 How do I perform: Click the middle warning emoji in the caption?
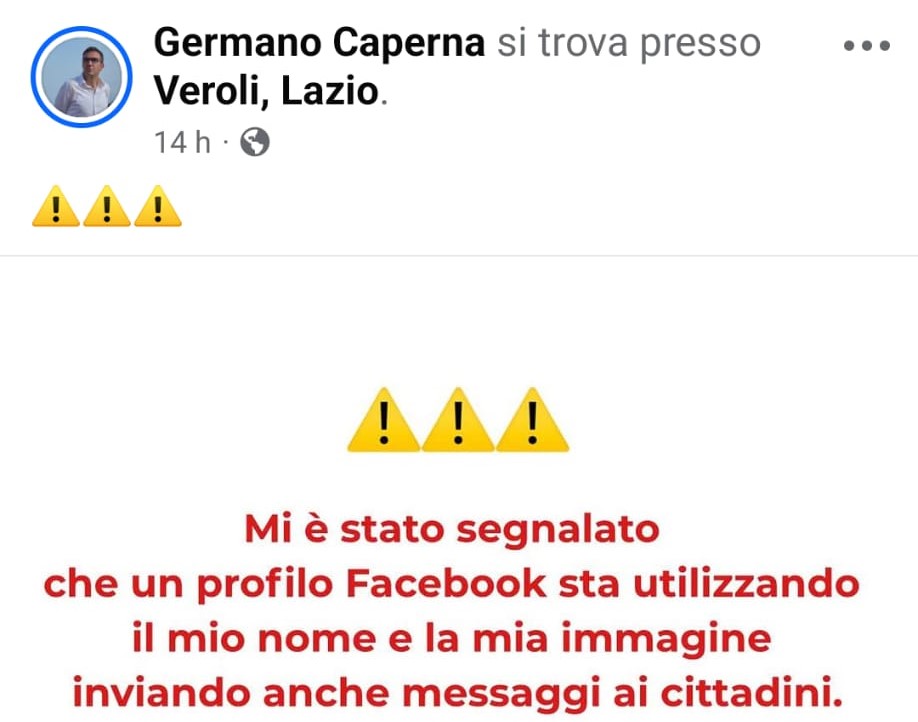[107, 206]
